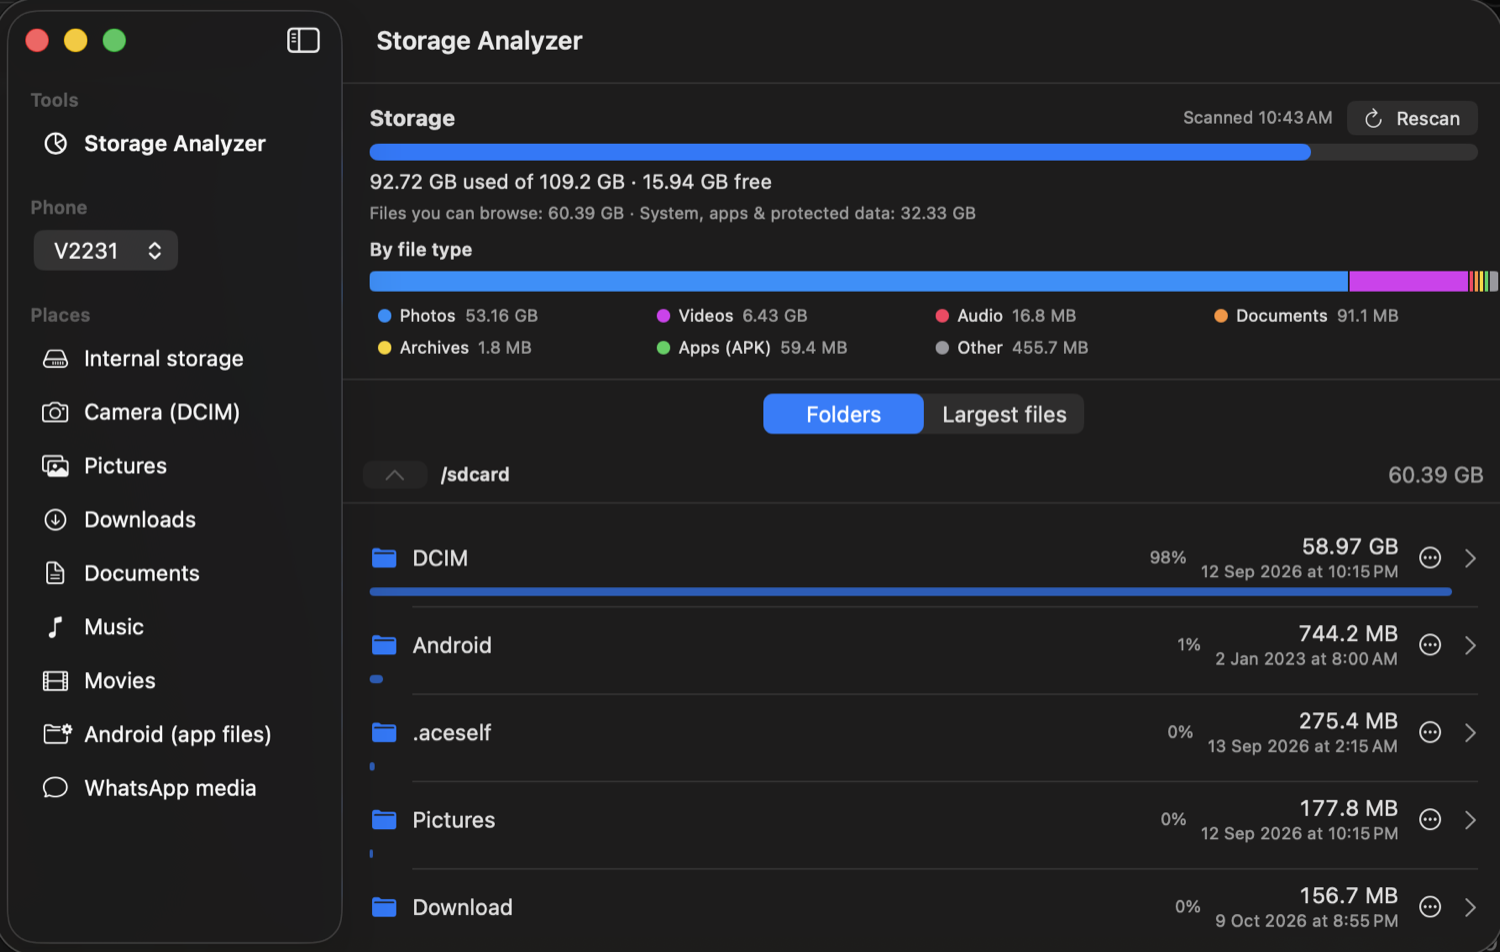Click the Videos purple legend dot
The height and width of the screenshot is (952, 1500).
click(663, 316)
